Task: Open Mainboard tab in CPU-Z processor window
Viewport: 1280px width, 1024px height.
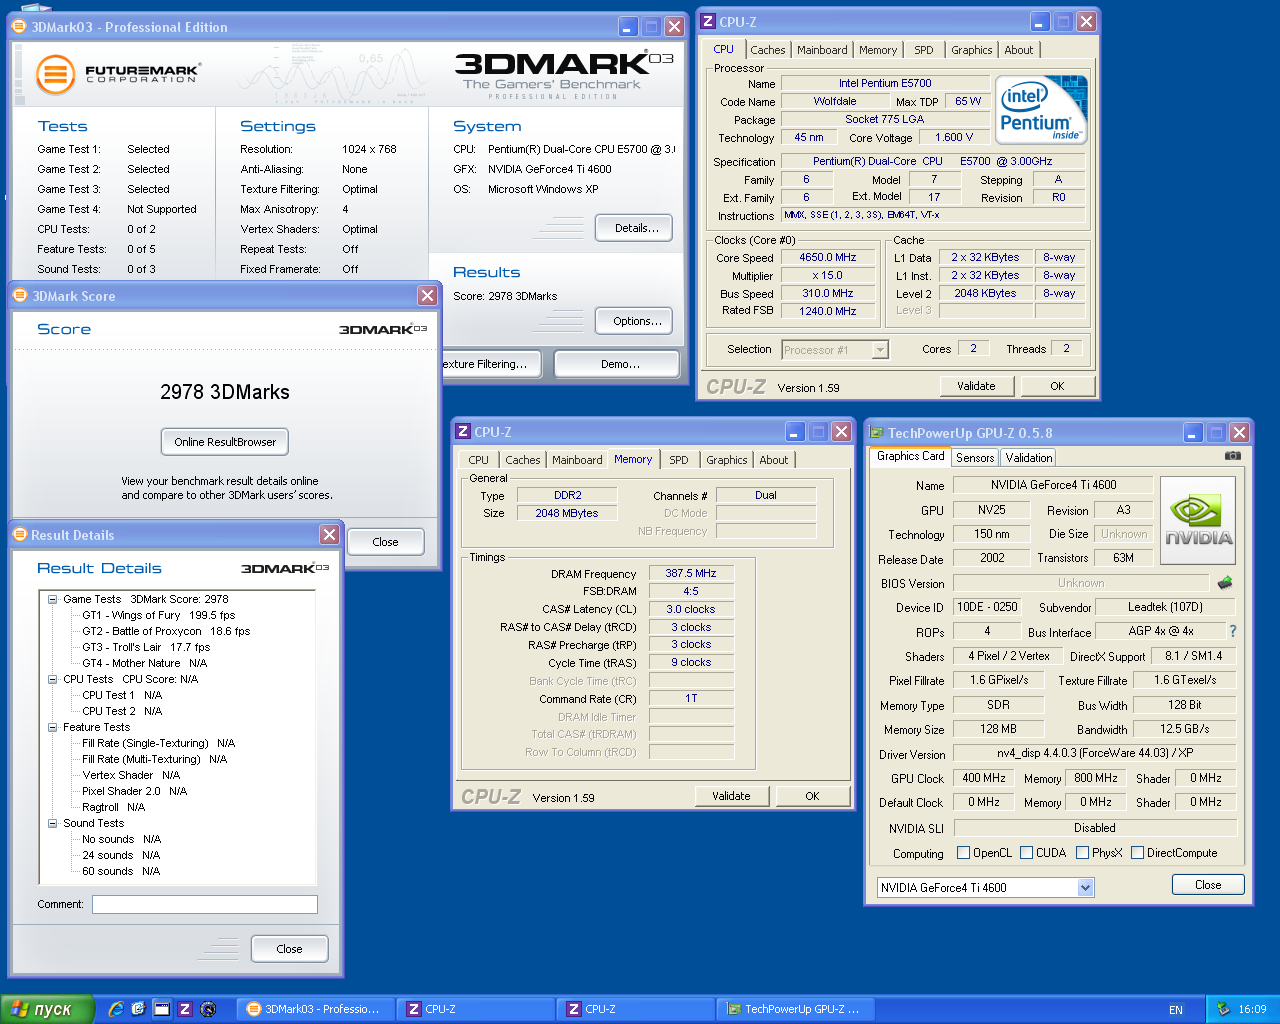Action: [822, 50]
